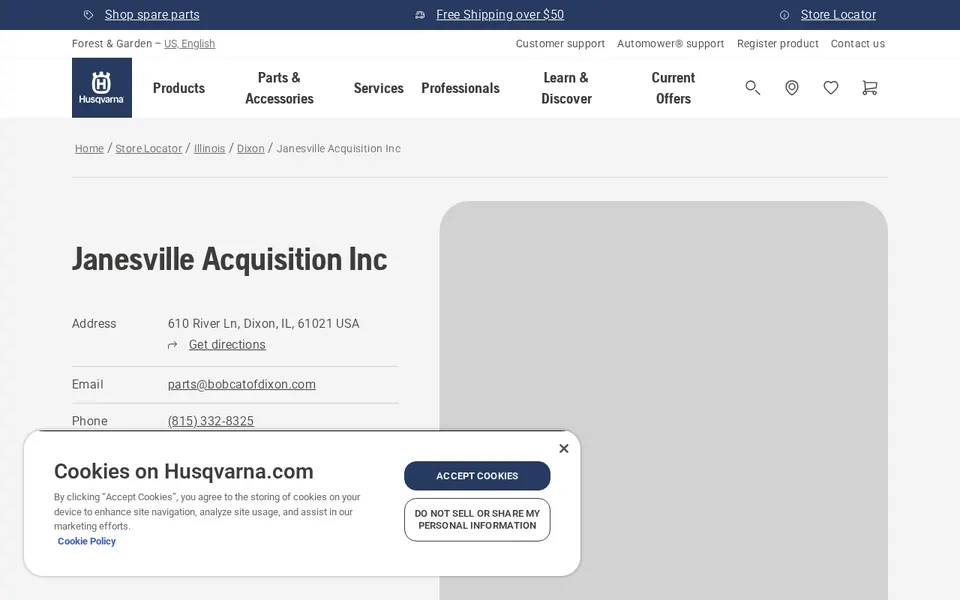Click the (815) 332-8325 phone link
This screenshot has height=600, width=960.
(211, 421)
